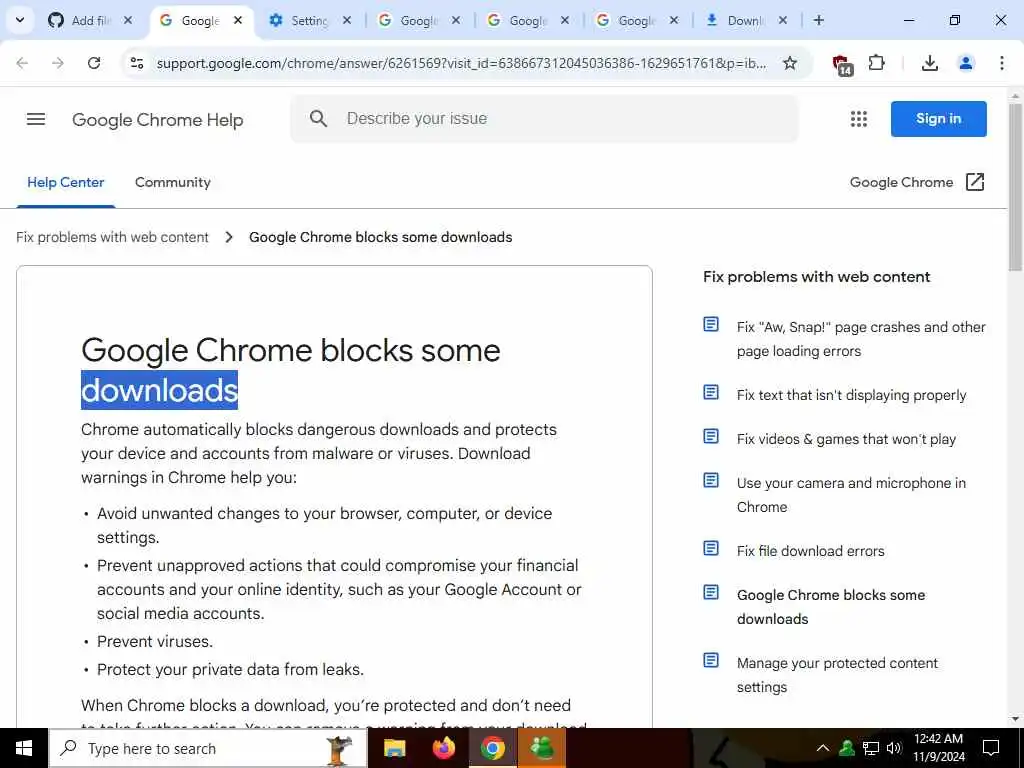Click the document icon beside Fix "Aw, Snap!" article
This screenshot has height=768, width=1024.
coord(711,324)
